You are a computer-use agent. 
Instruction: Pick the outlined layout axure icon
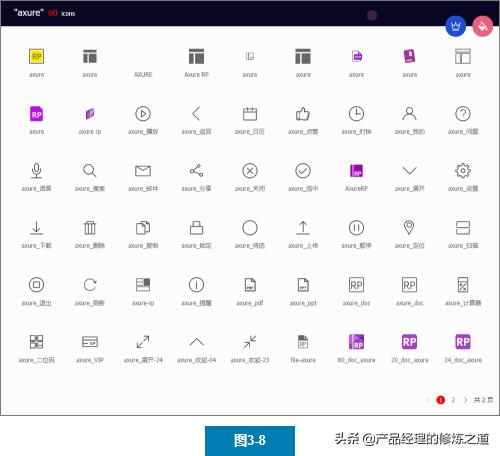tap(463, 56)
